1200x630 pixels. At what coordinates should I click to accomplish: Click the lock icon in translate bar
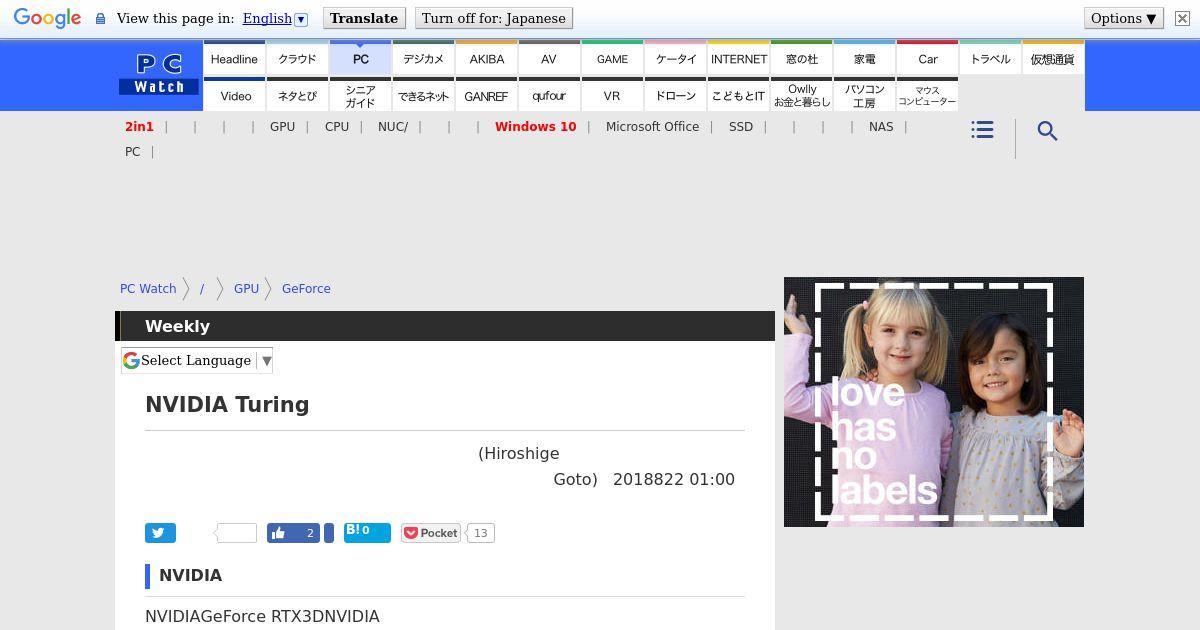(x=100, y=19)
